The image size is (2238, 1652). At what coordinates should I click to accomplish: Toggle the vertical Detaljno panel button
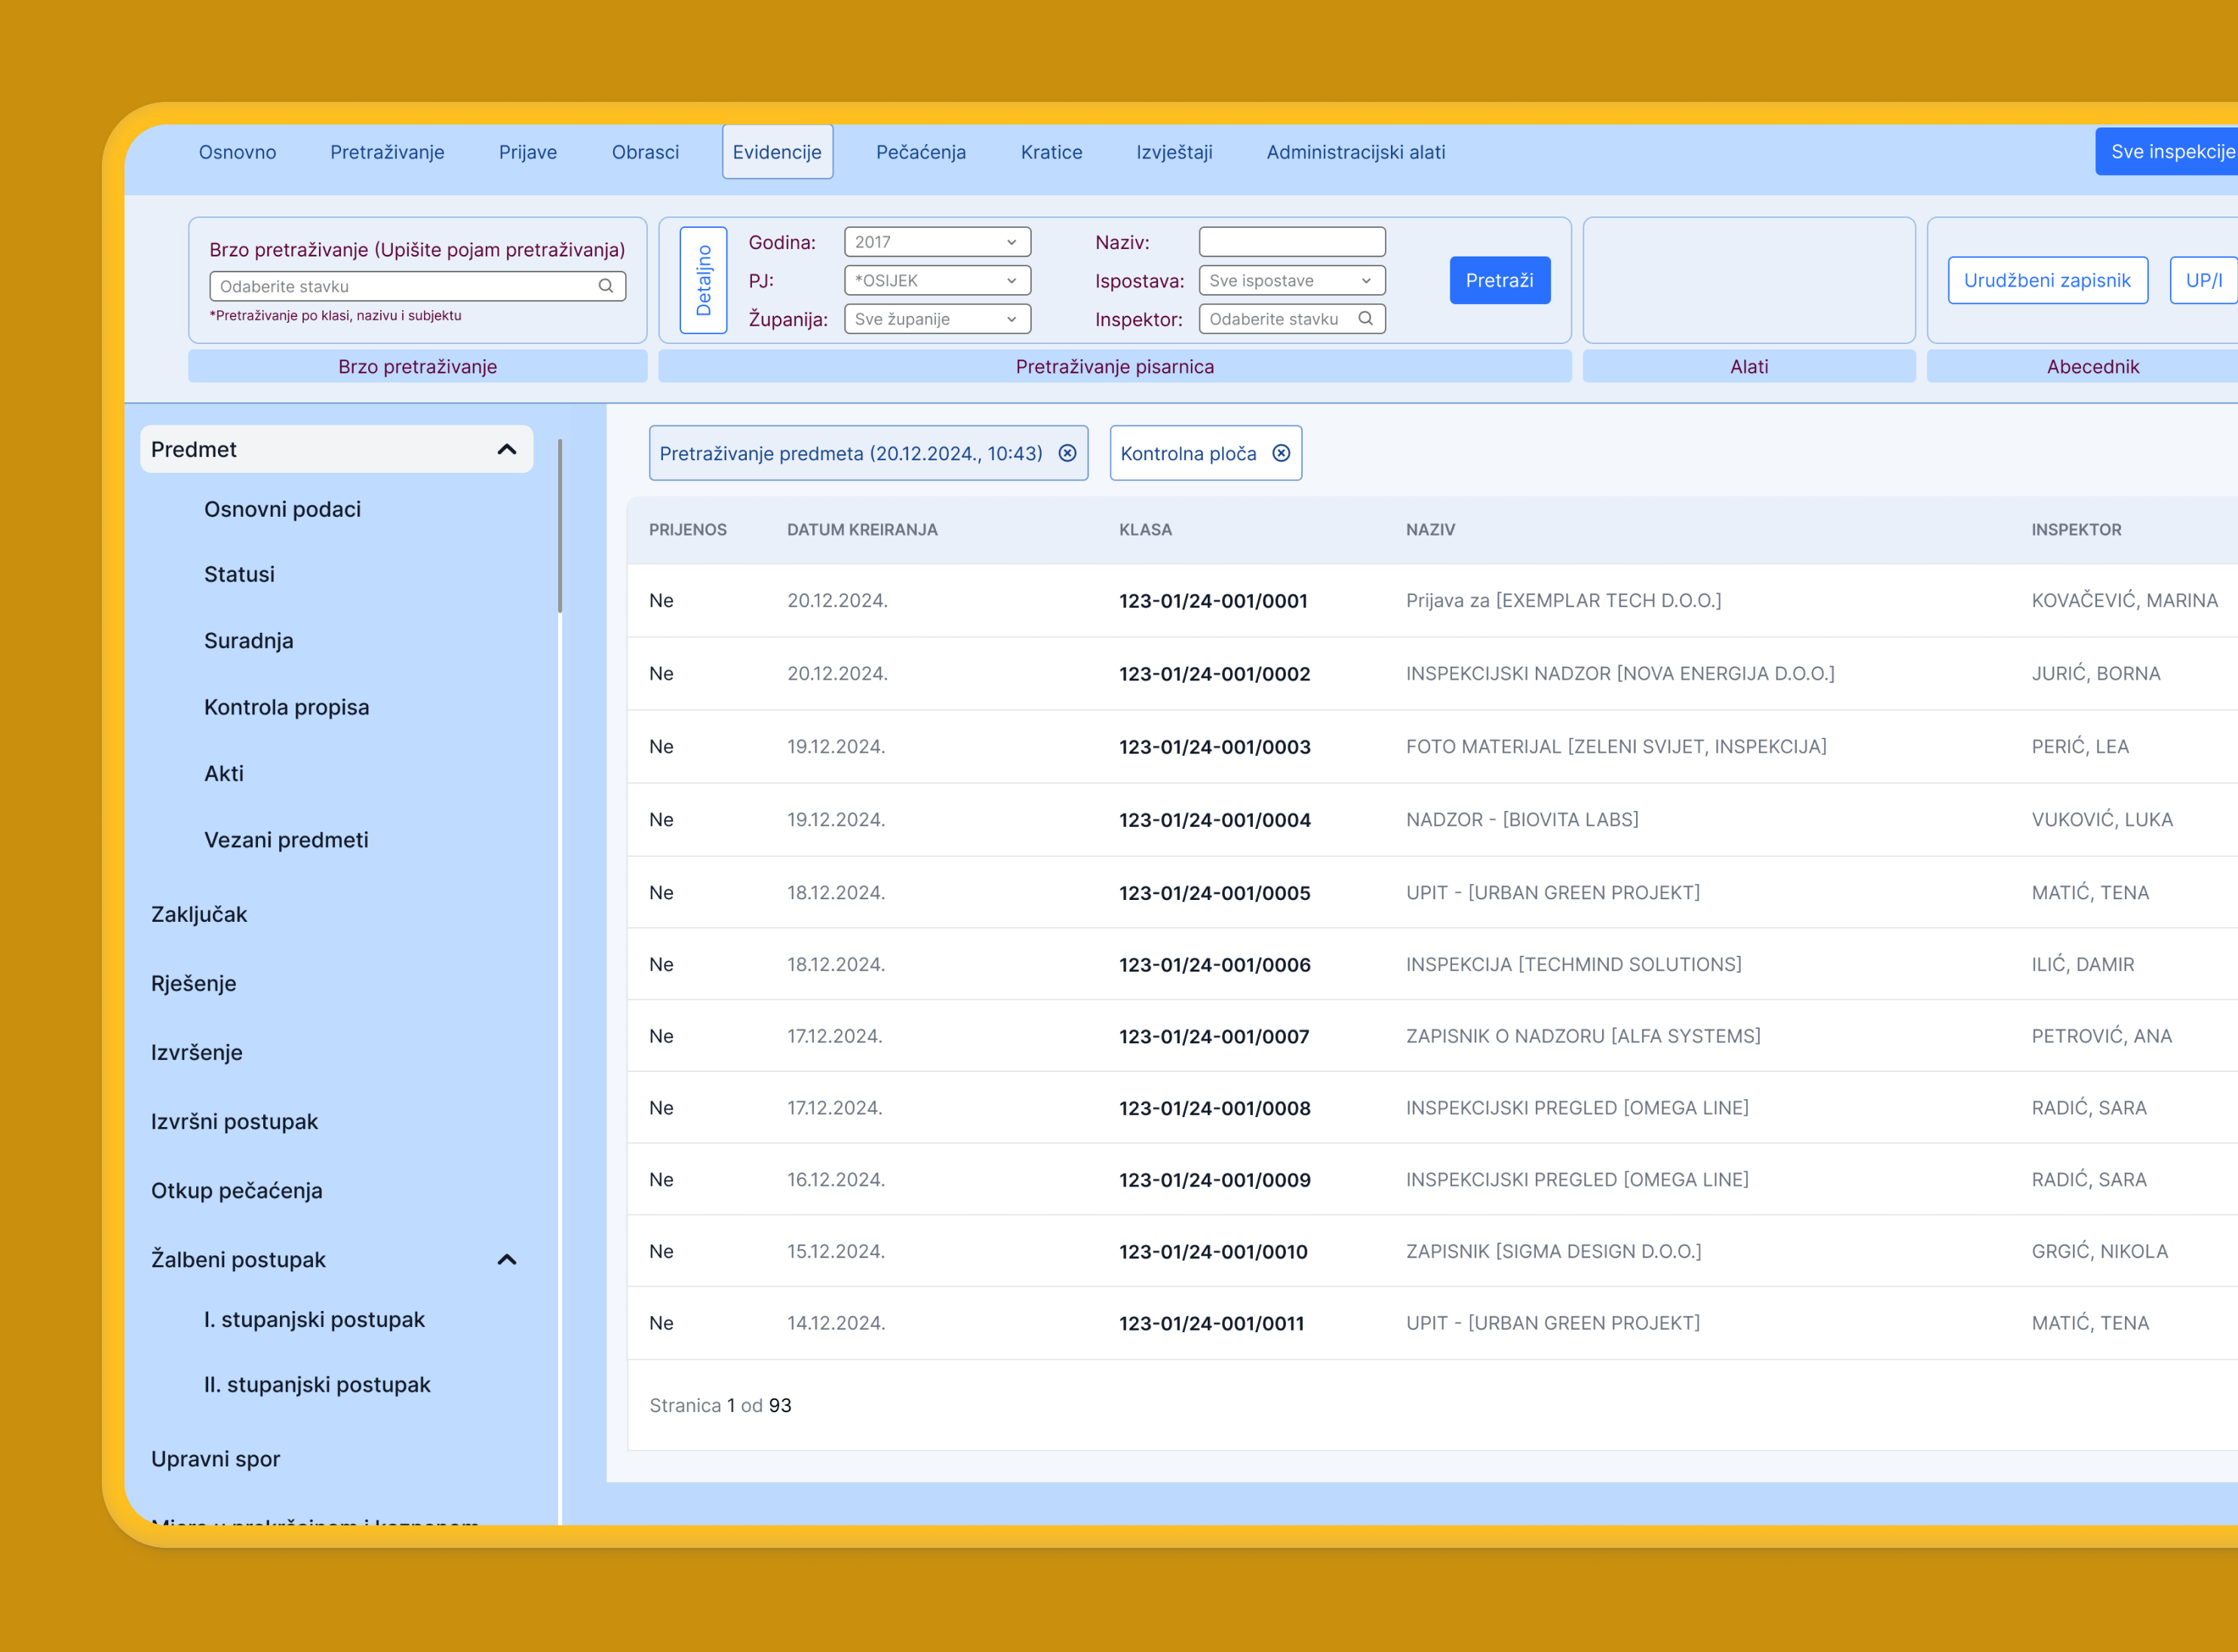point(703,280)
